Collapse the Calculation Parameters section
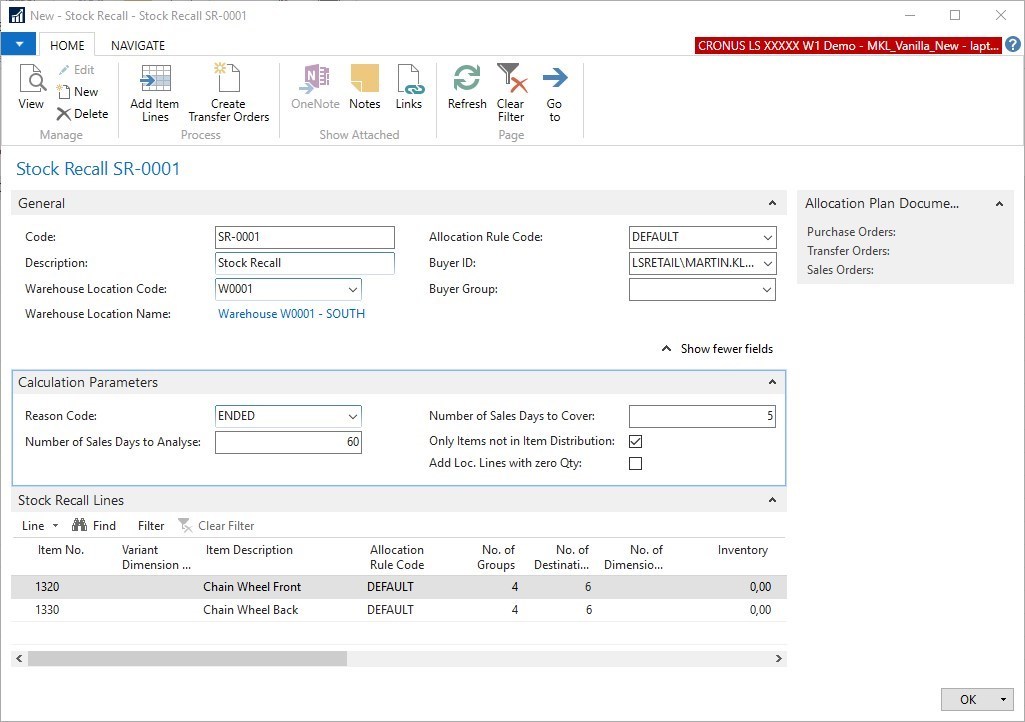 click(x=771, y=382)
